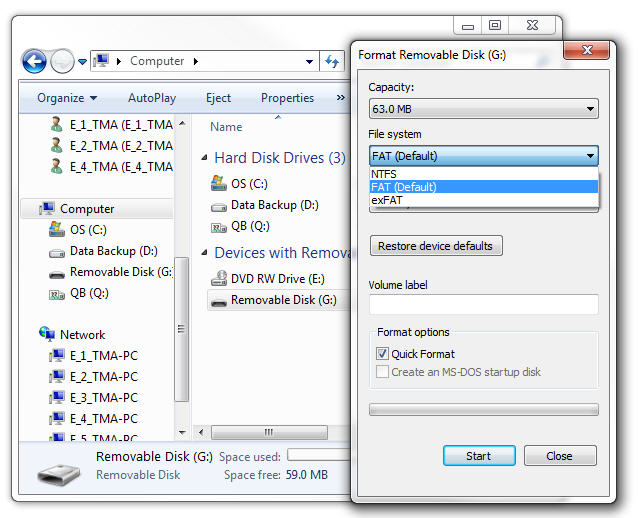
Task: Click the navigation pane vertical scrollbar thumb
Action: pyautogui.click(x=181, y=329)
